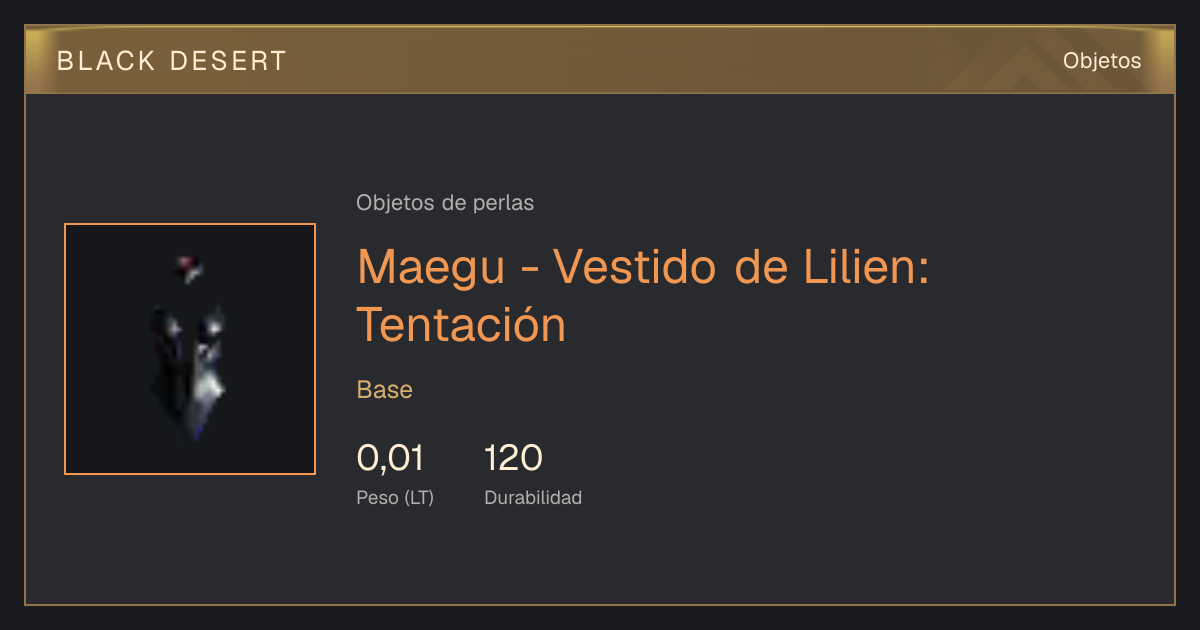
Task: Click the Peso (LT) label
Action: pos(395,498)
